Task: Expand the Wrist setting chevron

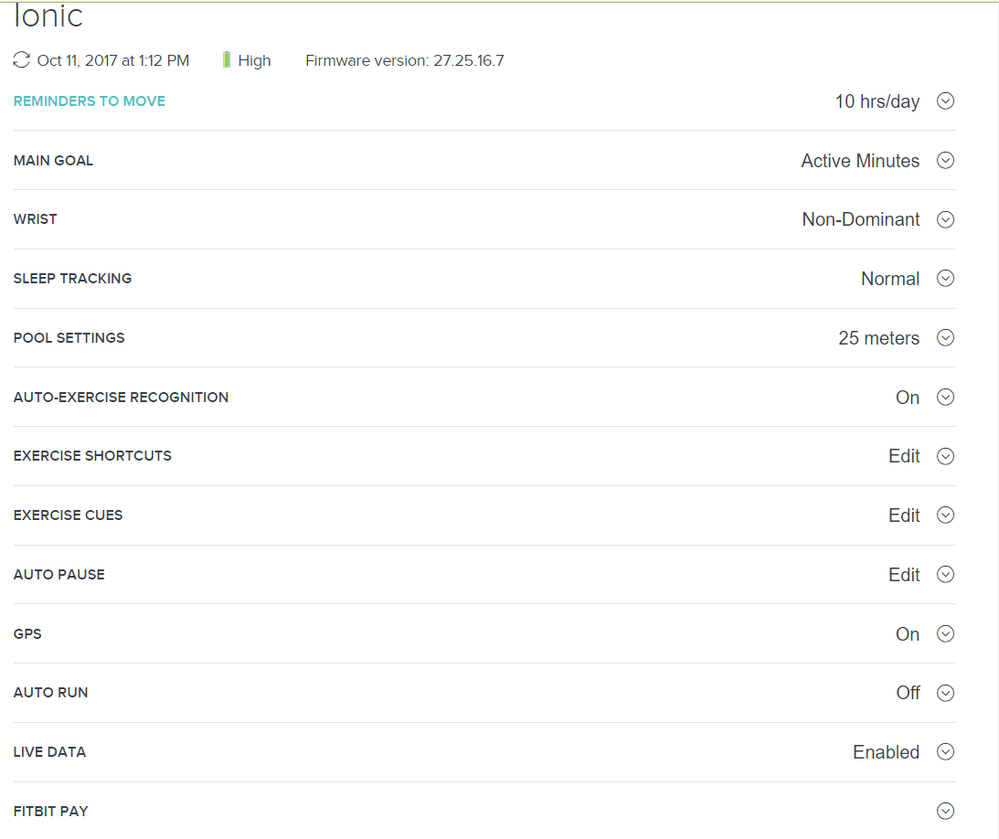Action: click(945, 219)
